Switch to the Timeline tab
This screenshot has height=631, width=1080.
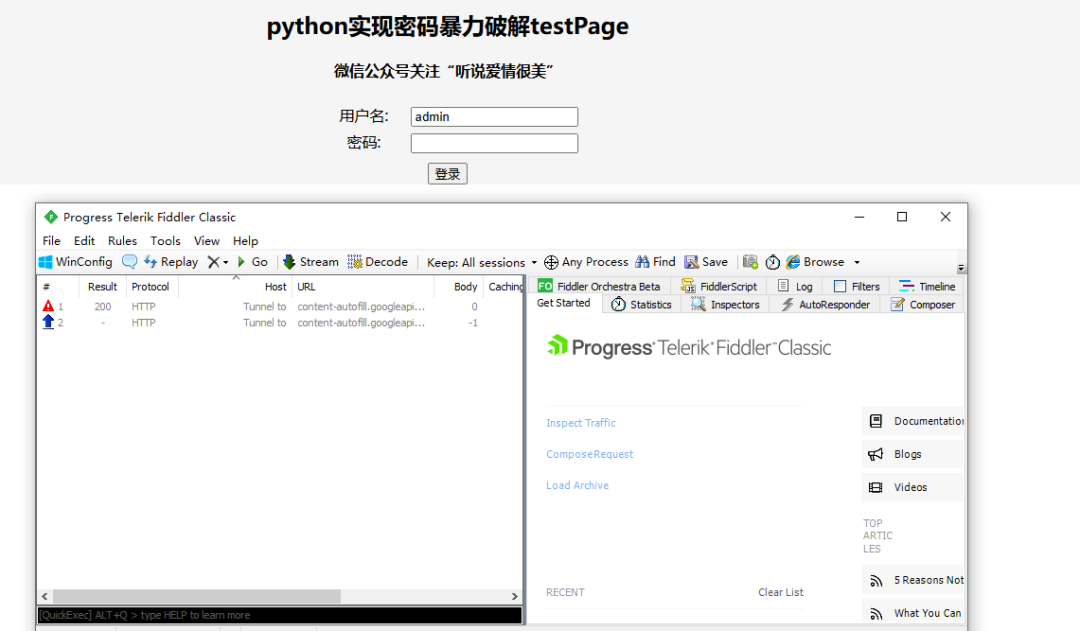point(927,286)
